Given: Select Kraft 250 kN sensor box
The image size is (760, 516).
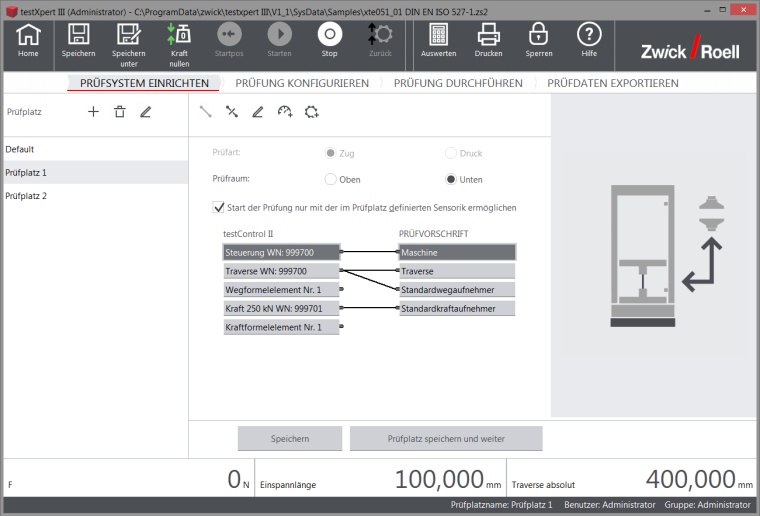Looking at the screenshot, I should pyautogui.click(x=281, y=308).
